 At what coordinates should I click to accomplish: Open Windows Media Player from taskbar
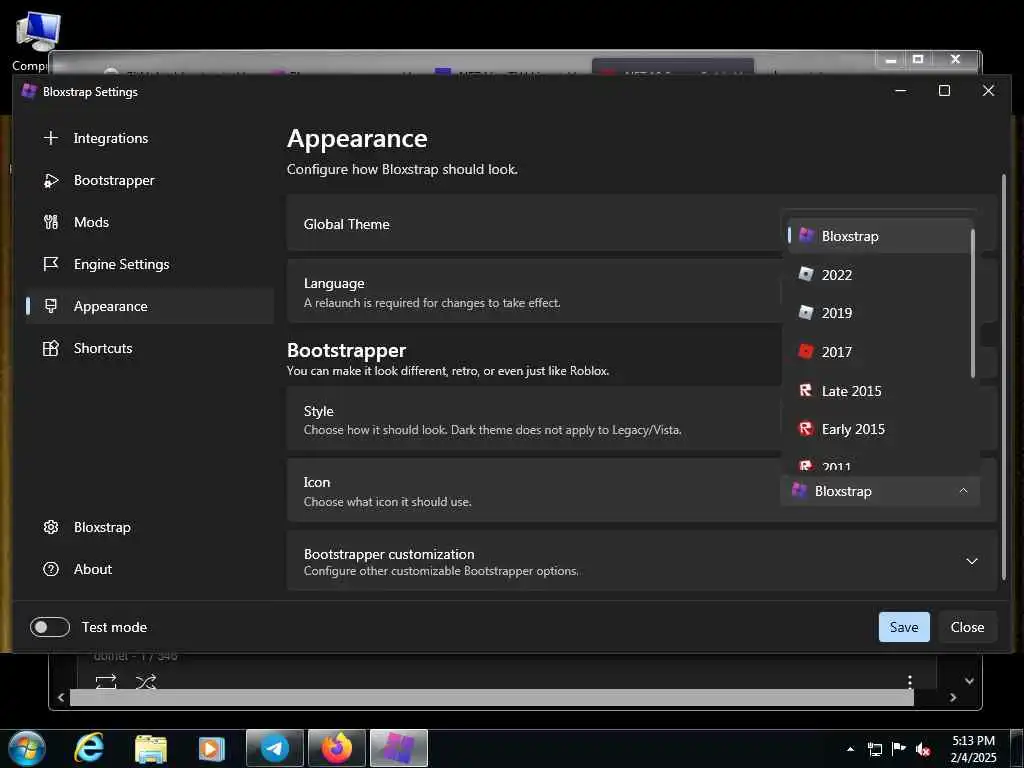point(211,748)
